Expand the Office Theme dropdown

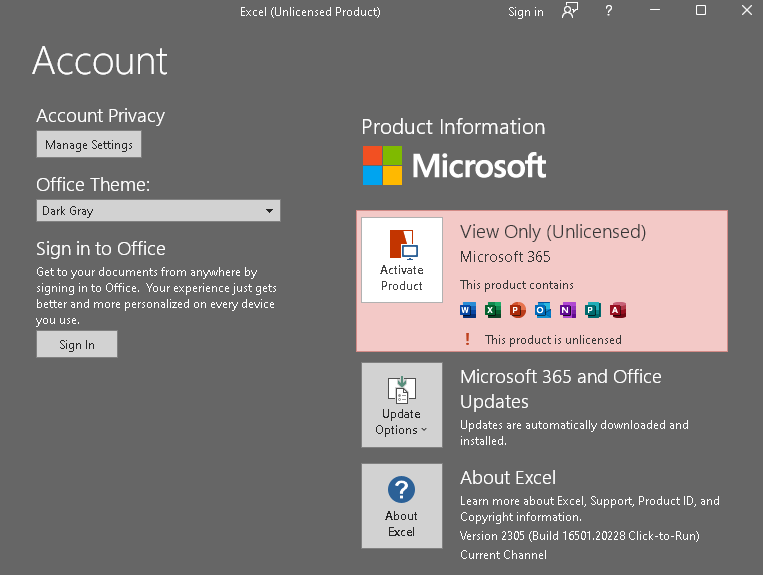pos(158,211)
